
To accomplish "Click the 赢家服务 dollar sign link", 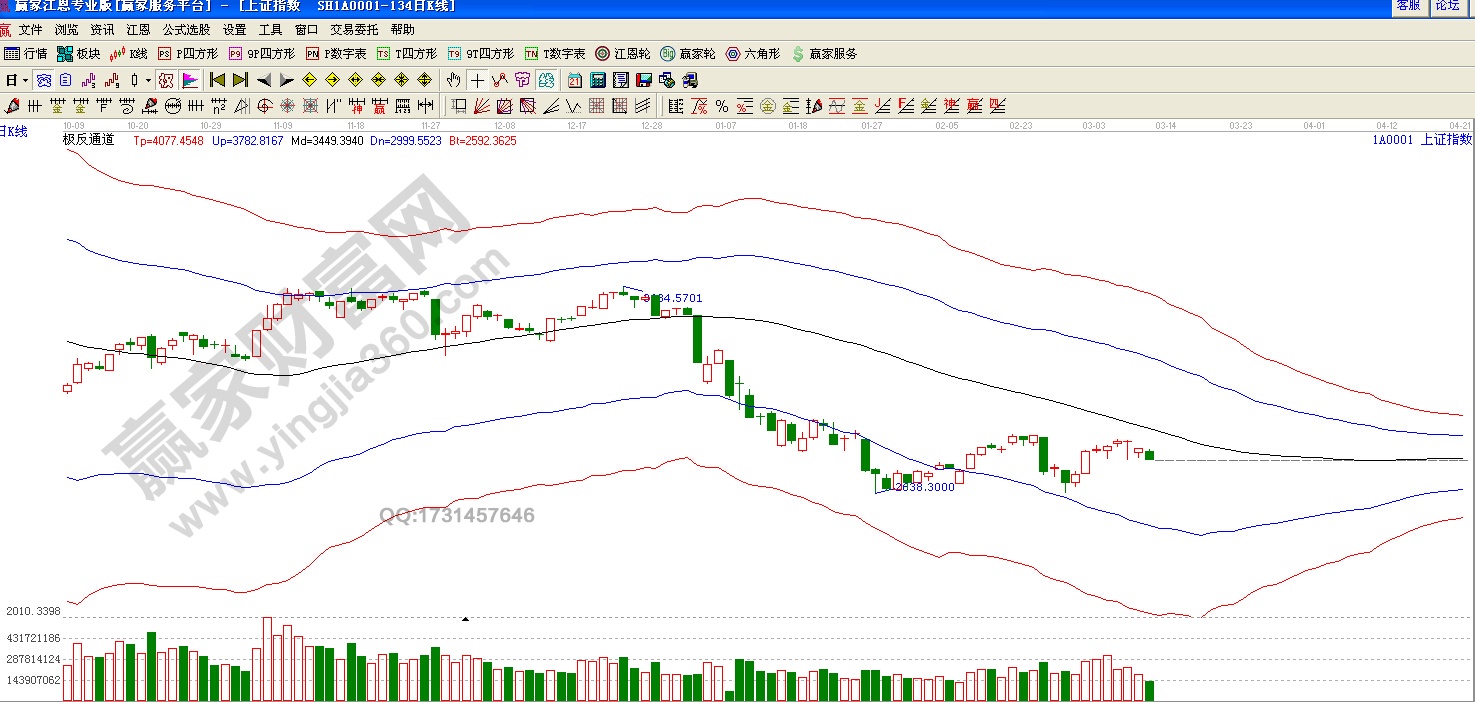I will pos(824,54).
